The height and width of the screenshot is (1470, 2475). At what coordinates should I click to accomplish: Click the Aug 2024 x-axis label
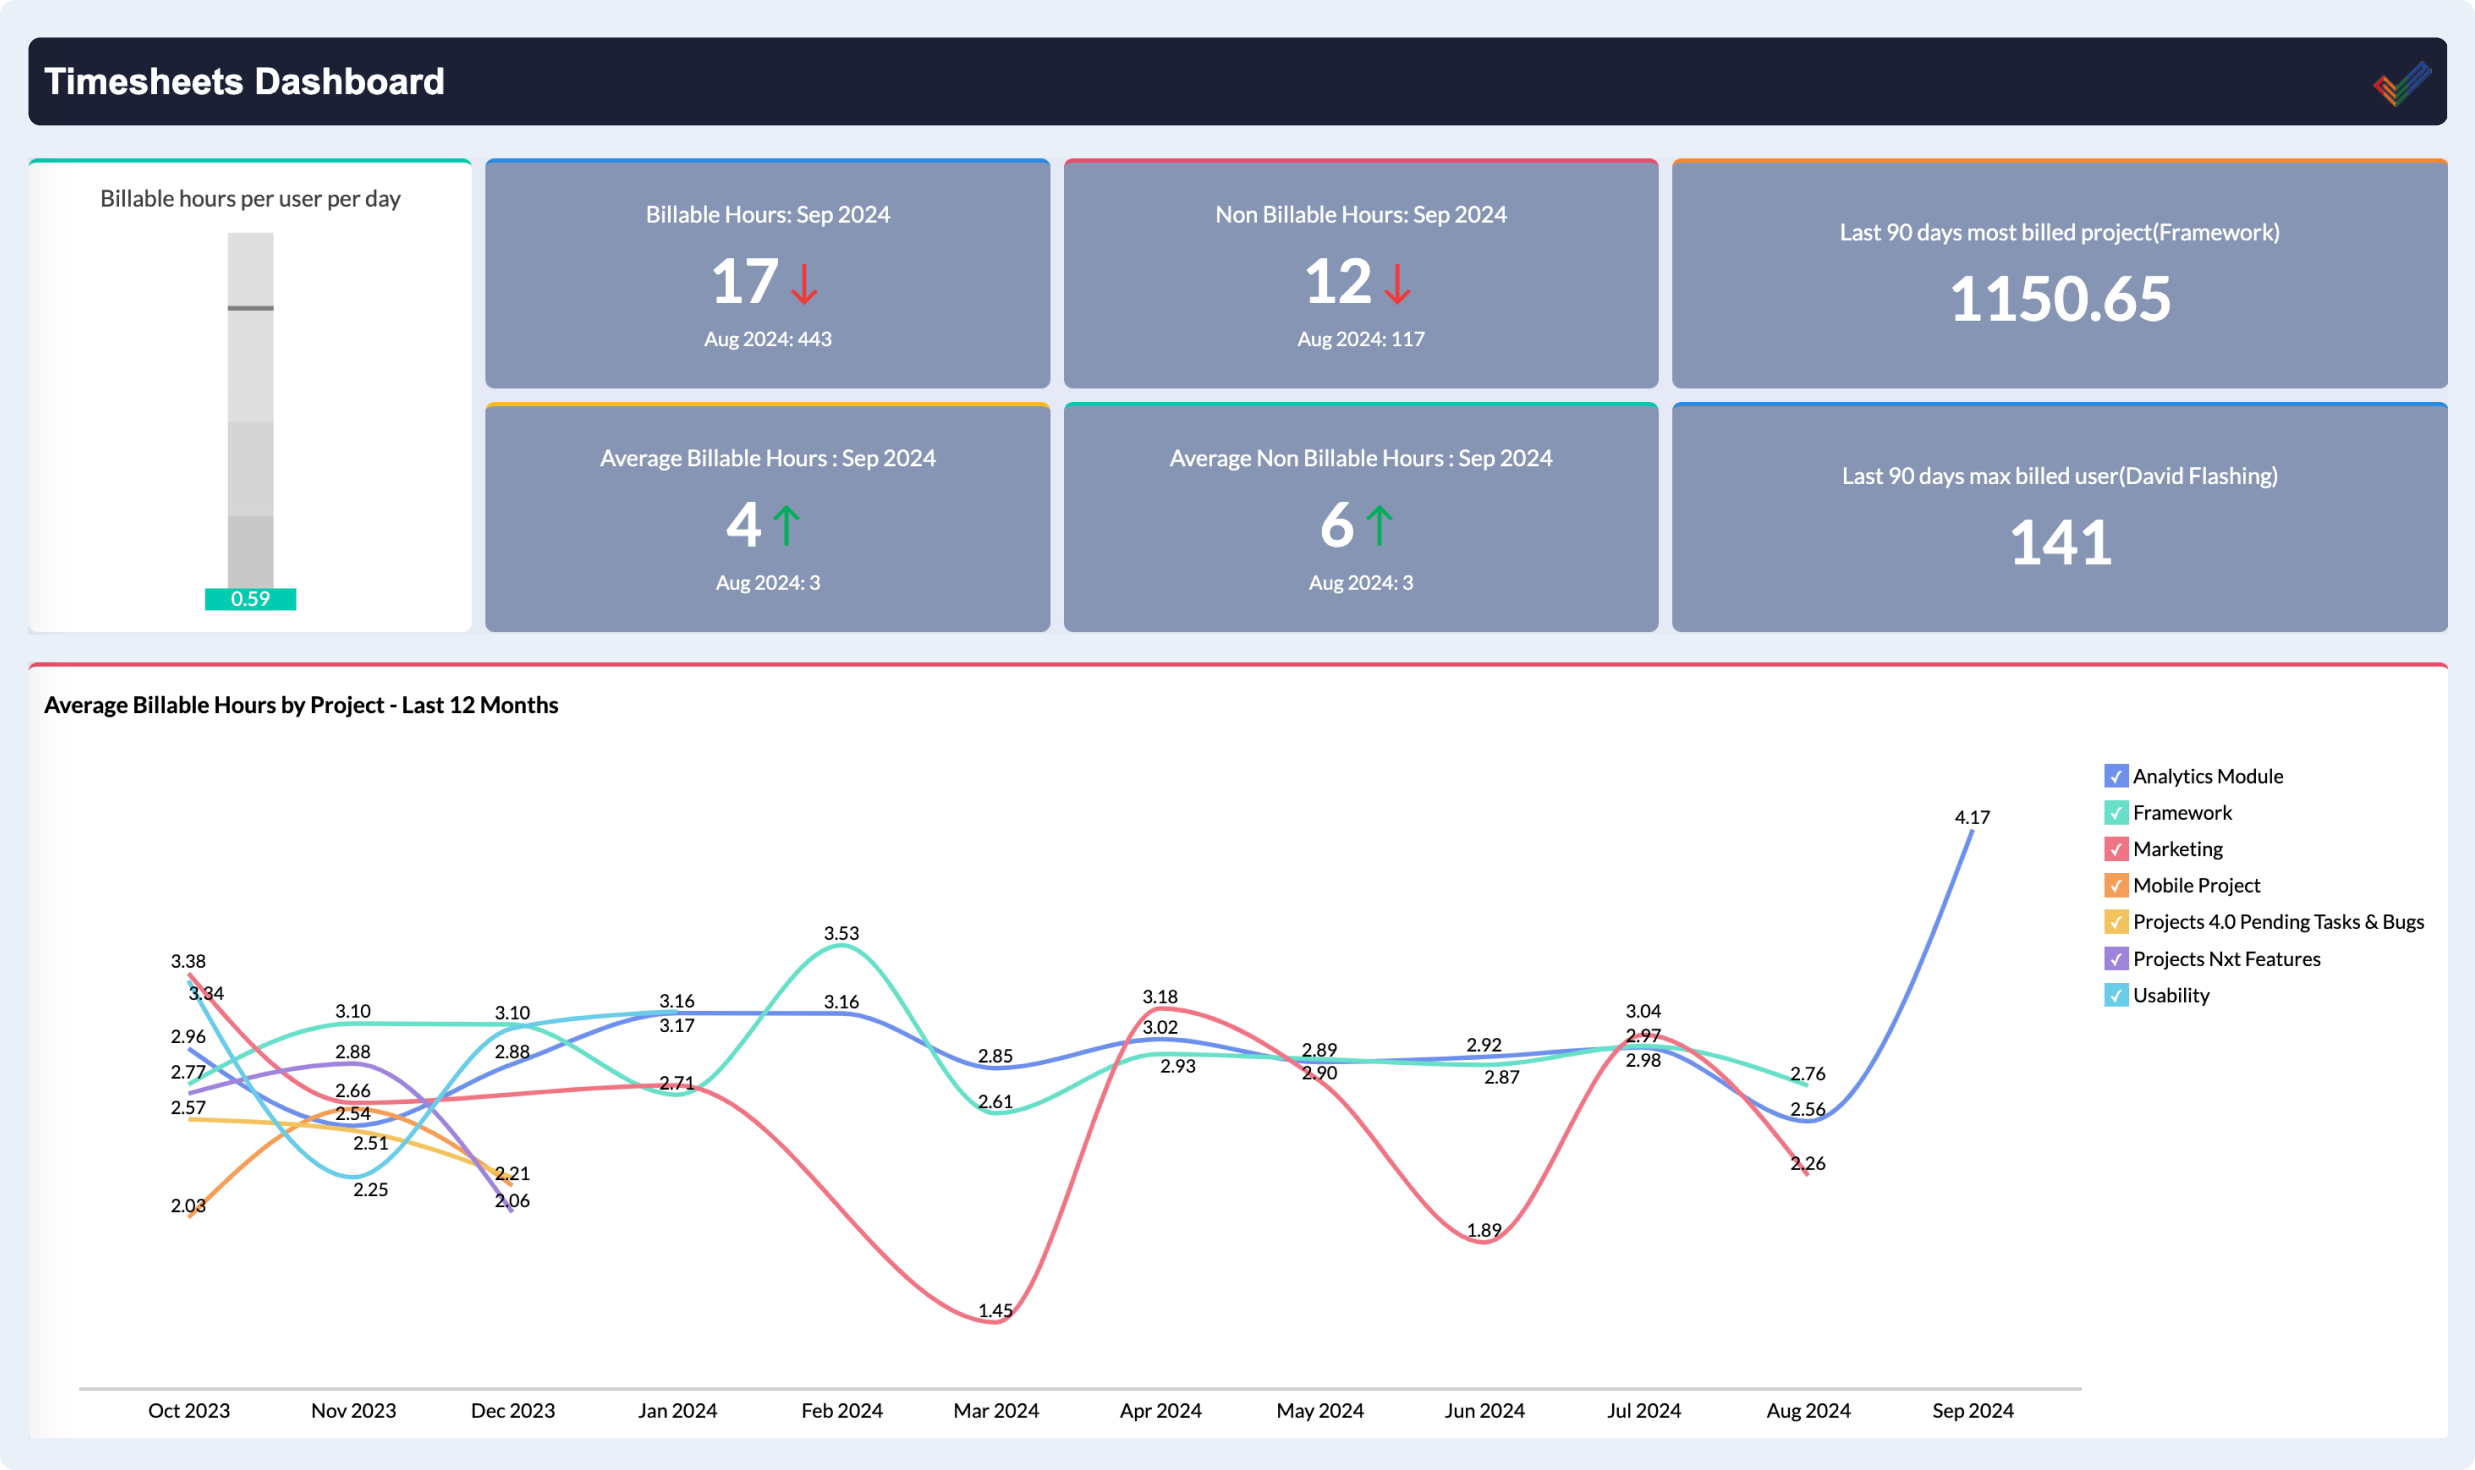click(1808, 1410)
